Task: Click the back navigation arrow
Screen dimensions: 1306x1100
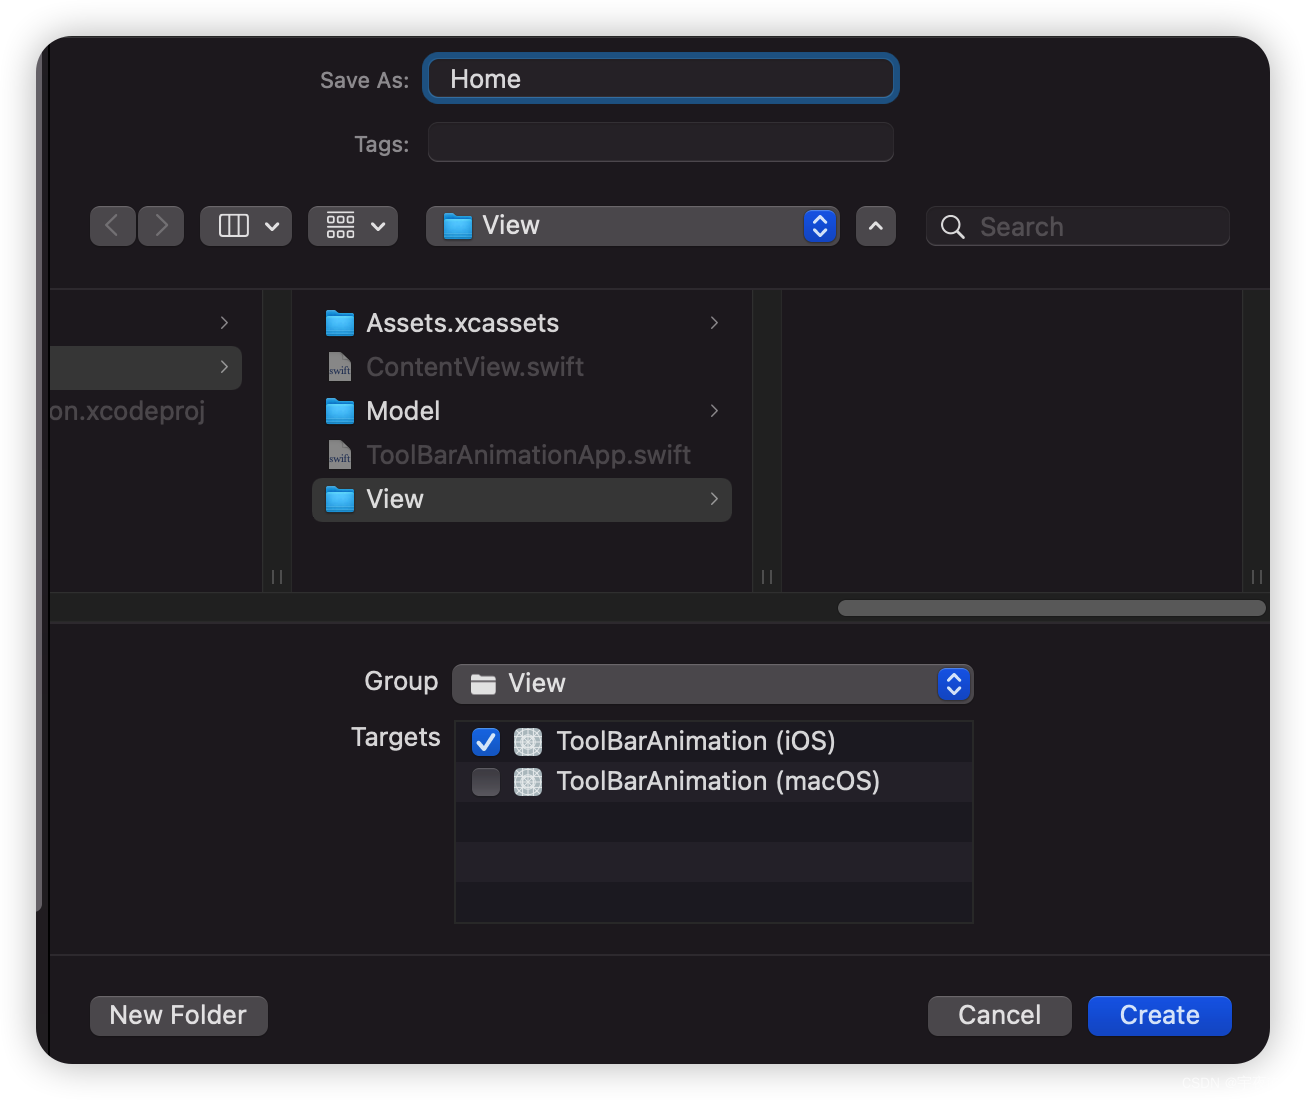Action: (113, 226)
